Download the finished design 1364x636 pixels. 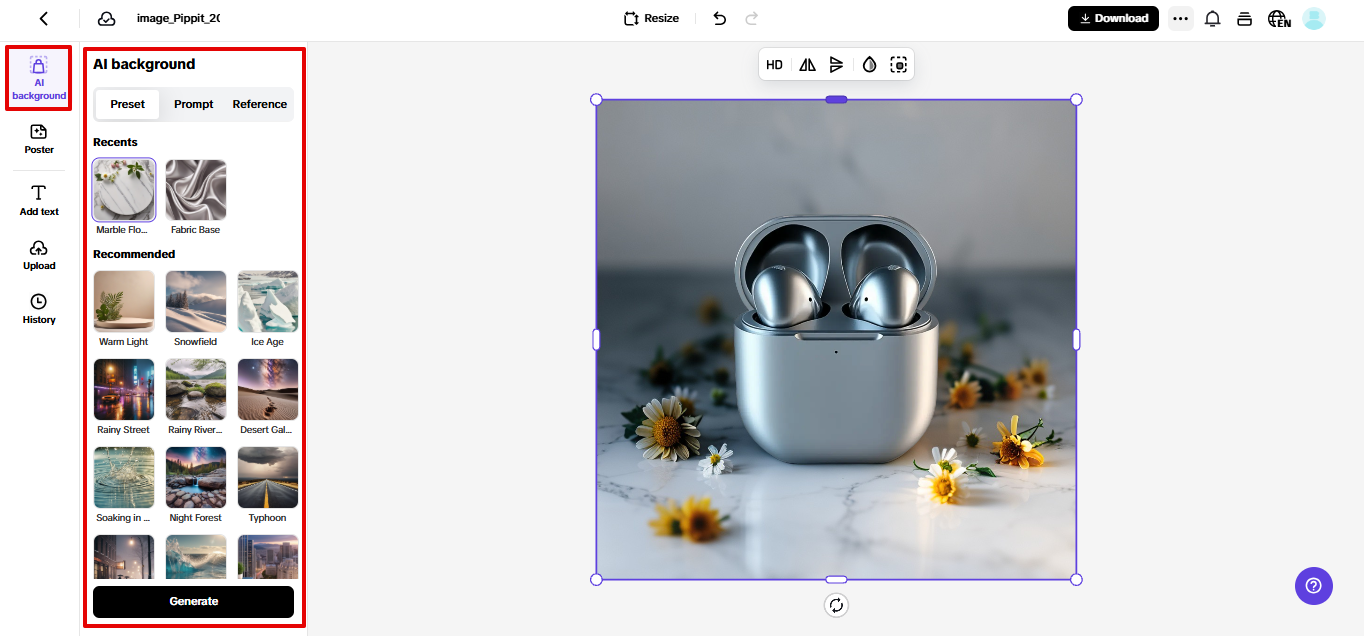pyautogui.click(x=1113, y=18)
